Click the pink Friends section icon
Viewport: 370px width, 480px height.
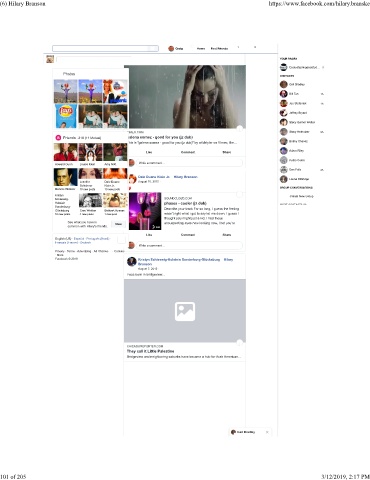click(x=58, y=137)
